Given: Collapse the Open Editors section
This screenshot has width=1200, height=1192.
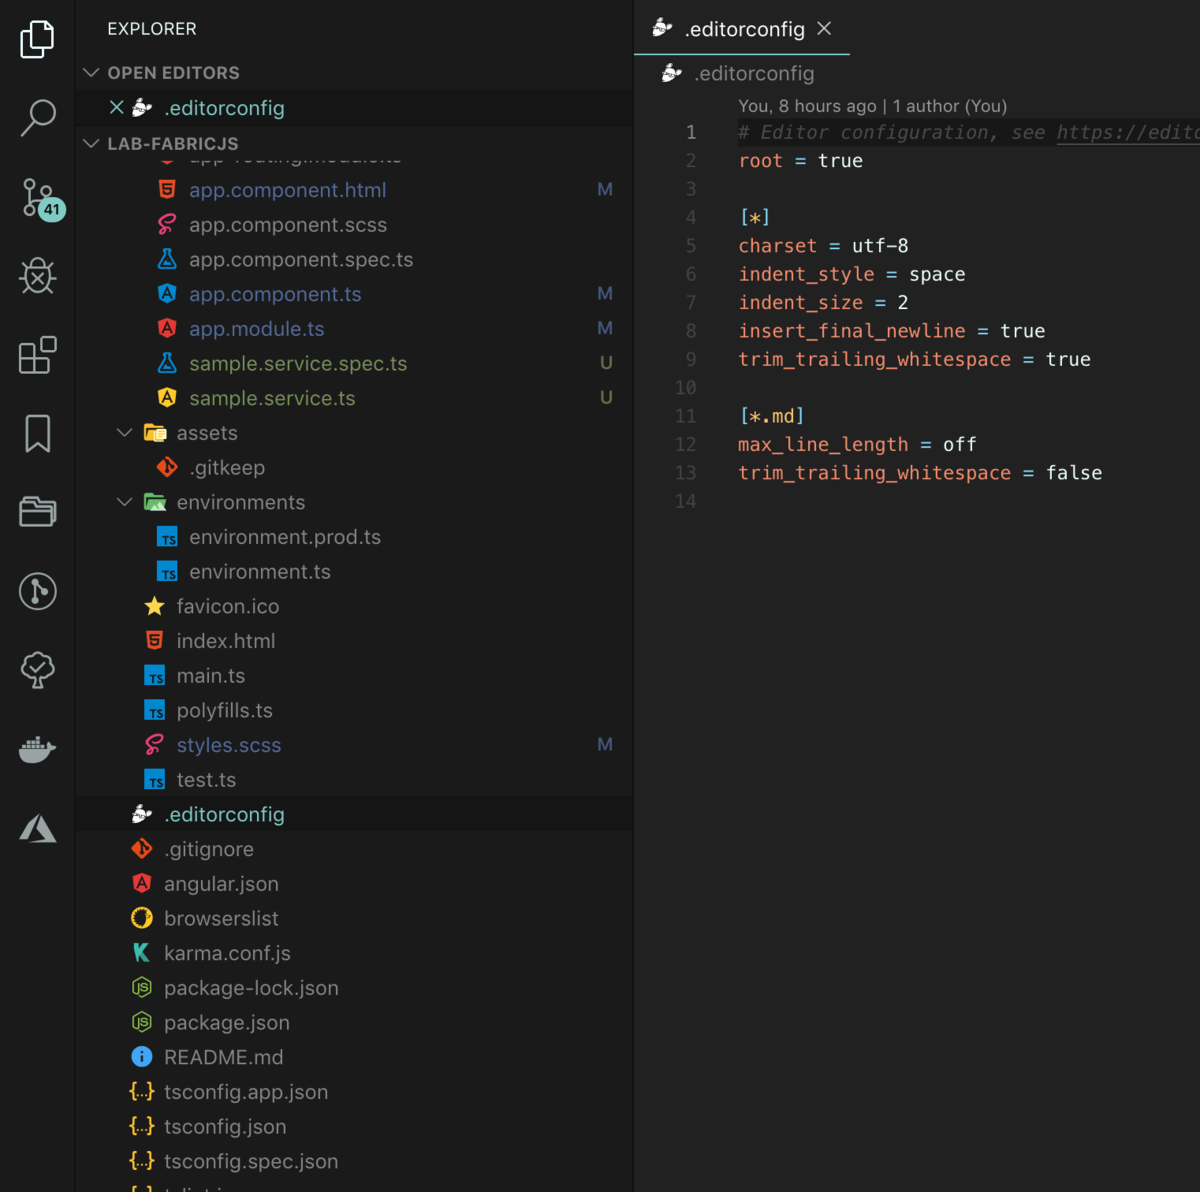Looking at the screenshot, I should click(x=91, y=72).
